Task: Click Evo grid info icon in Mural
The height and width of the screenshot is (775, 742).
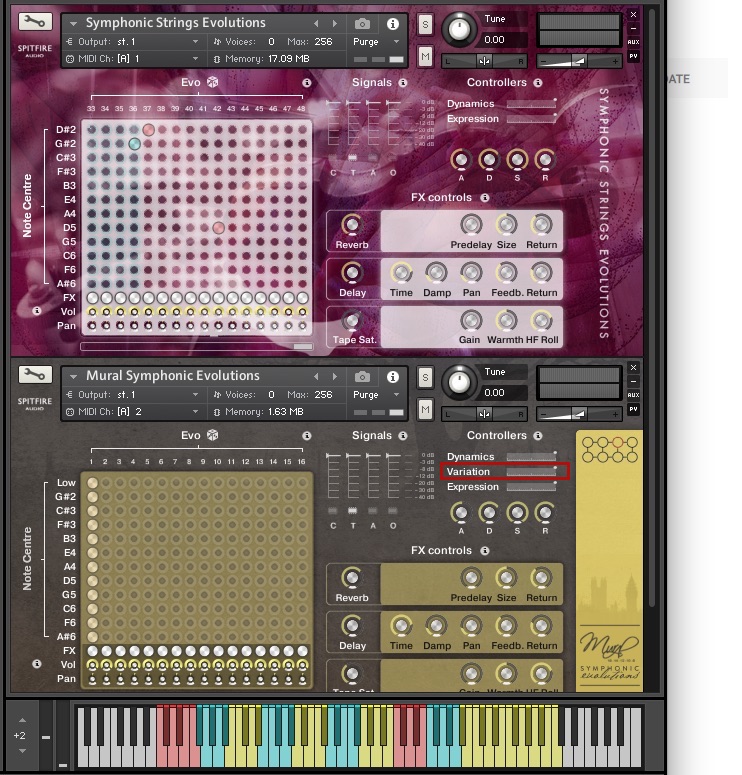Action: pos(307,436)
